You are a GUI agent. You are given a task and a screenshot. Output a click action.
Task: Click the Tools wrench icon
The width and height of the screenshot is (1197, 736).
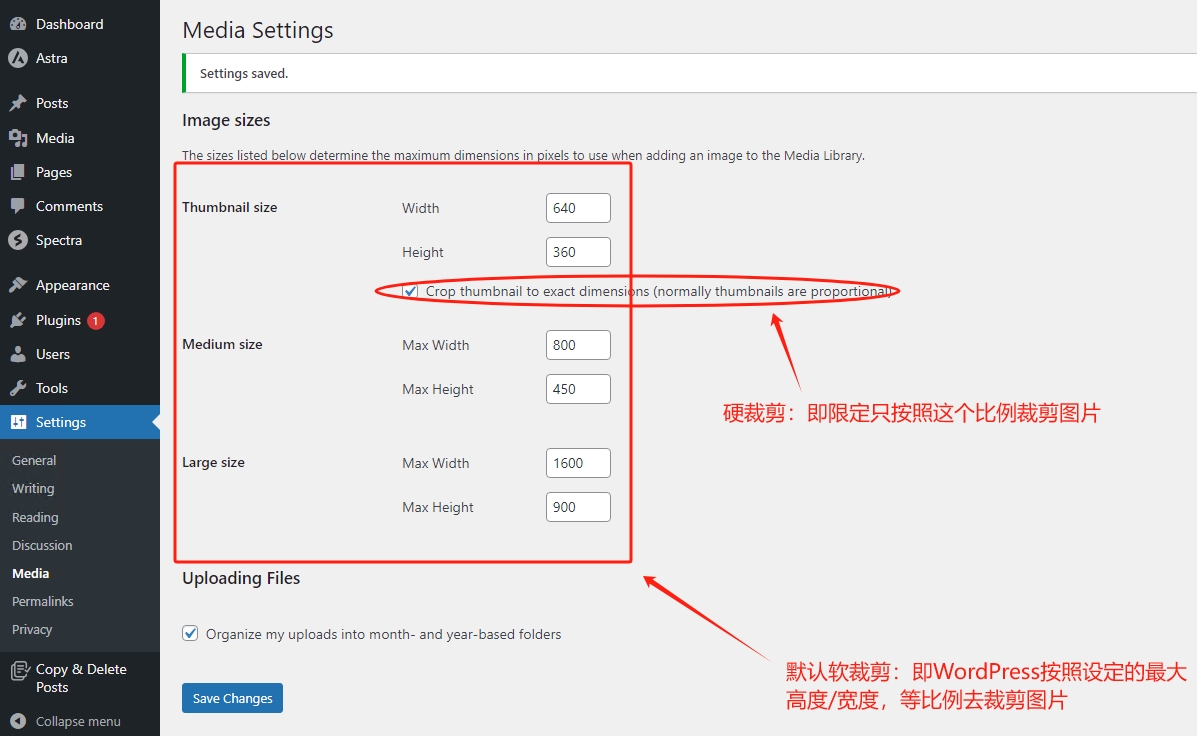click(18, 389)
